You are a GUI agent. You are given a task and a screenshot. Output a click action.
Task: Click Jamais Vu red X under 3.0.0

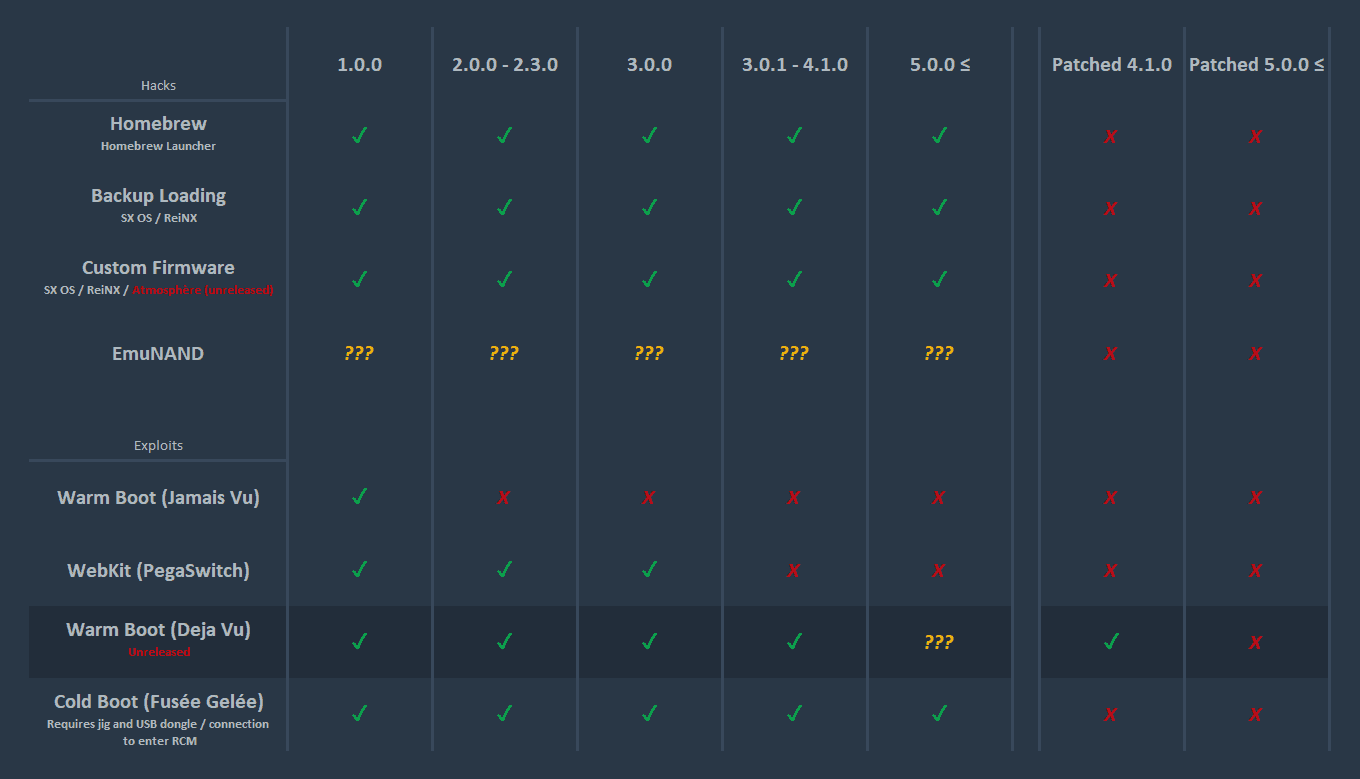[649, 498]
